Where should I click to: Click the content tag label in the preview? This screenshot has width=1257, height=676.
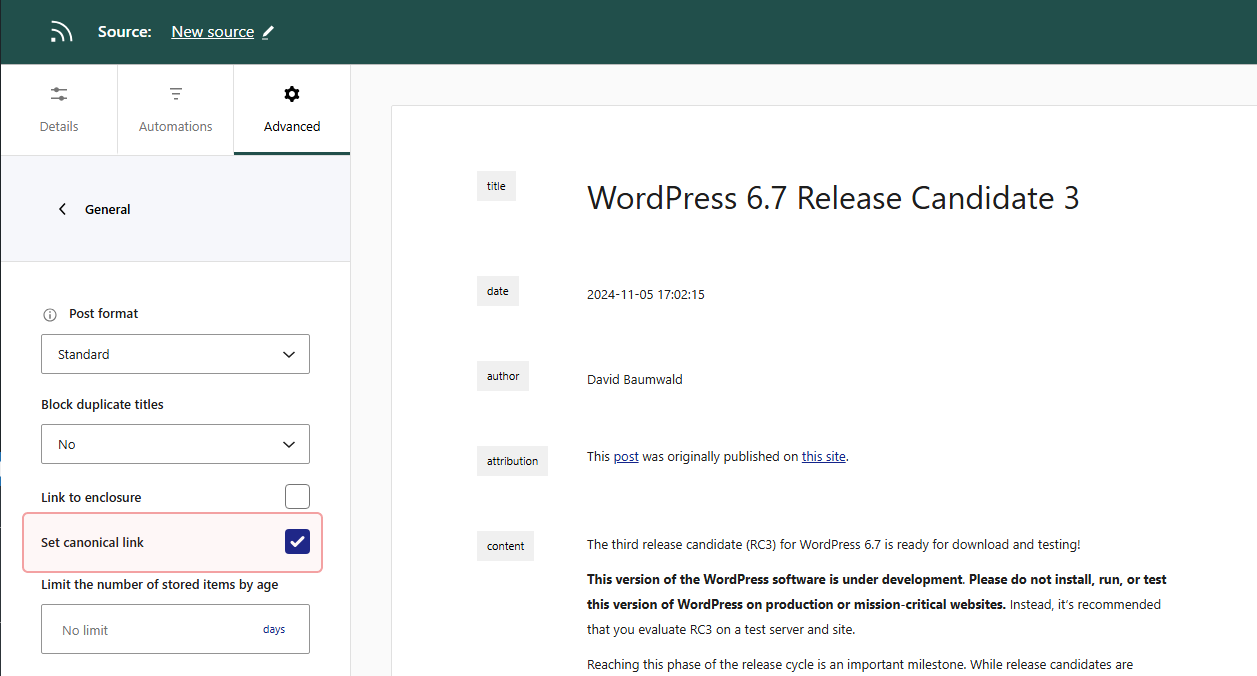pyautogui.click(x=505, y=546)
